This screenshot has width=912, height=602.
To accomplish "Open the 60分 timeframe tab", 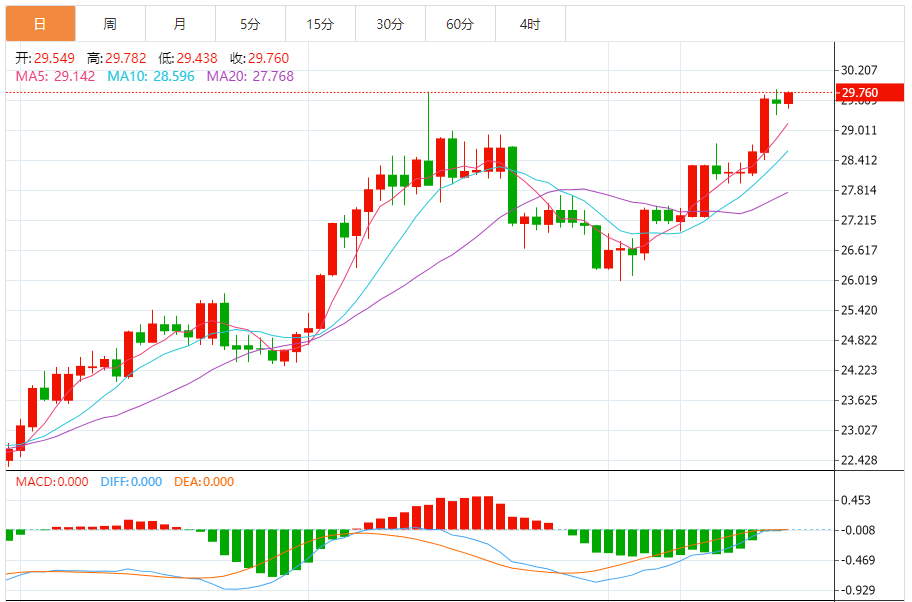I will coord(460,24).
